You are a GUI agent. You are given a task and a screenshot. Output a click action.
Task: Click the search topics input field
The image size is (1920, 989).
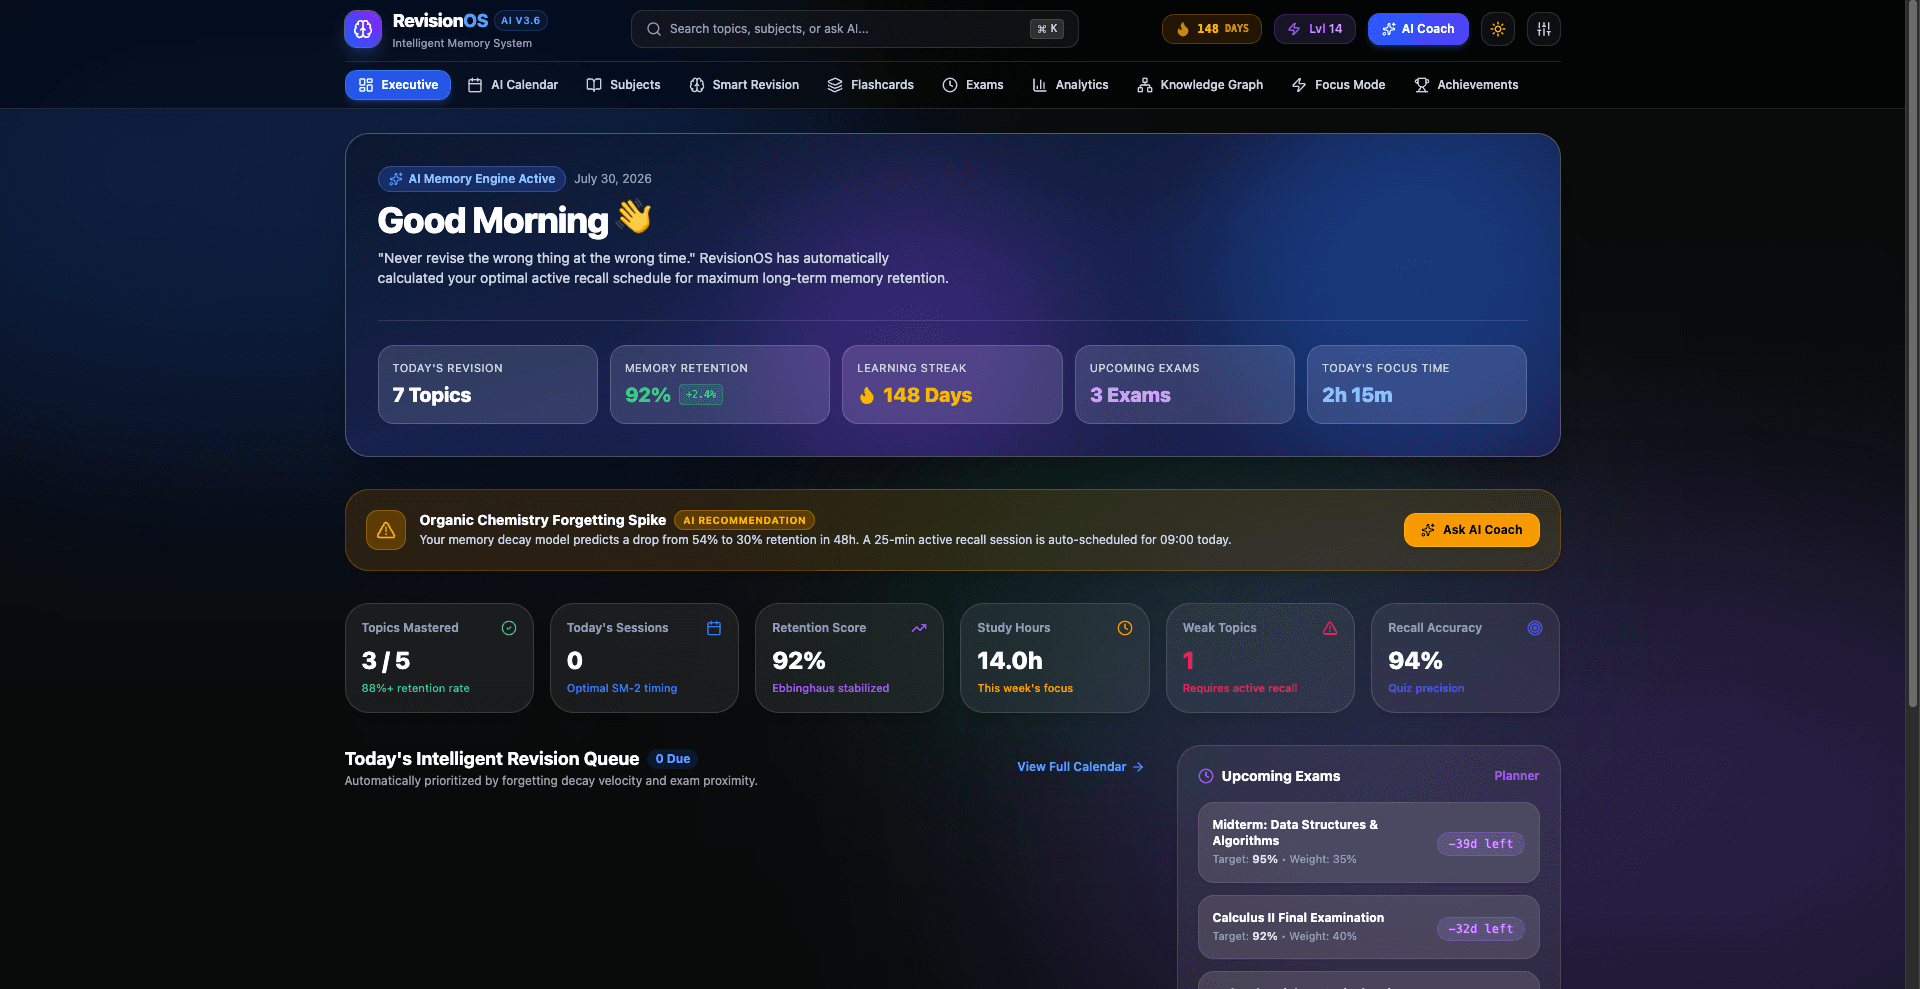coord(854,29)
